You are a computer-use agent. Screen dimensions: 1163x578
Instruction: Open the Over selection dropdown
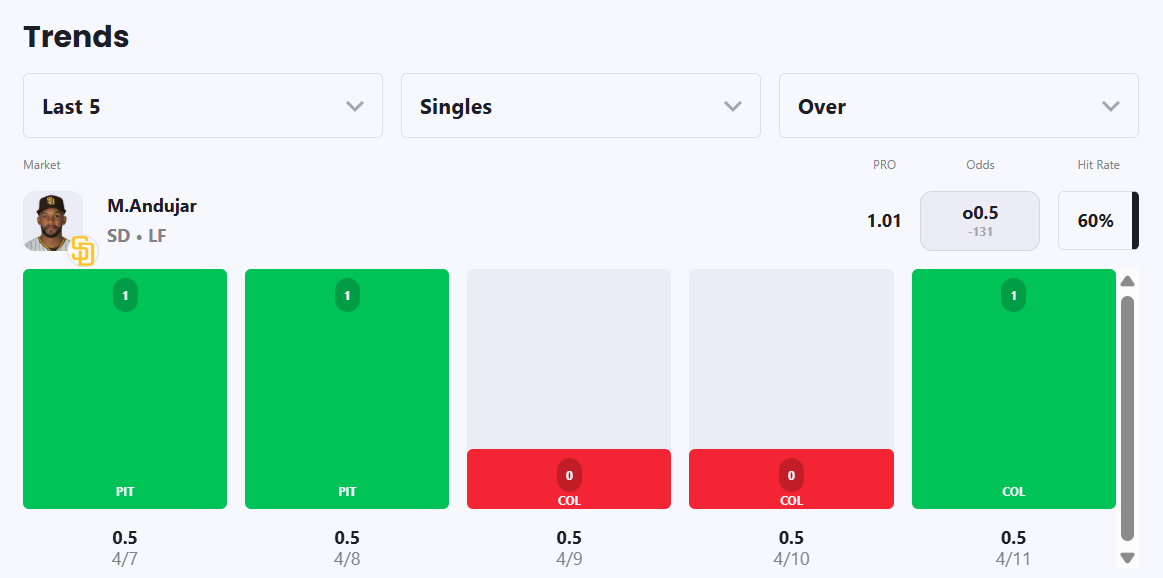click(x=958, y=106)
